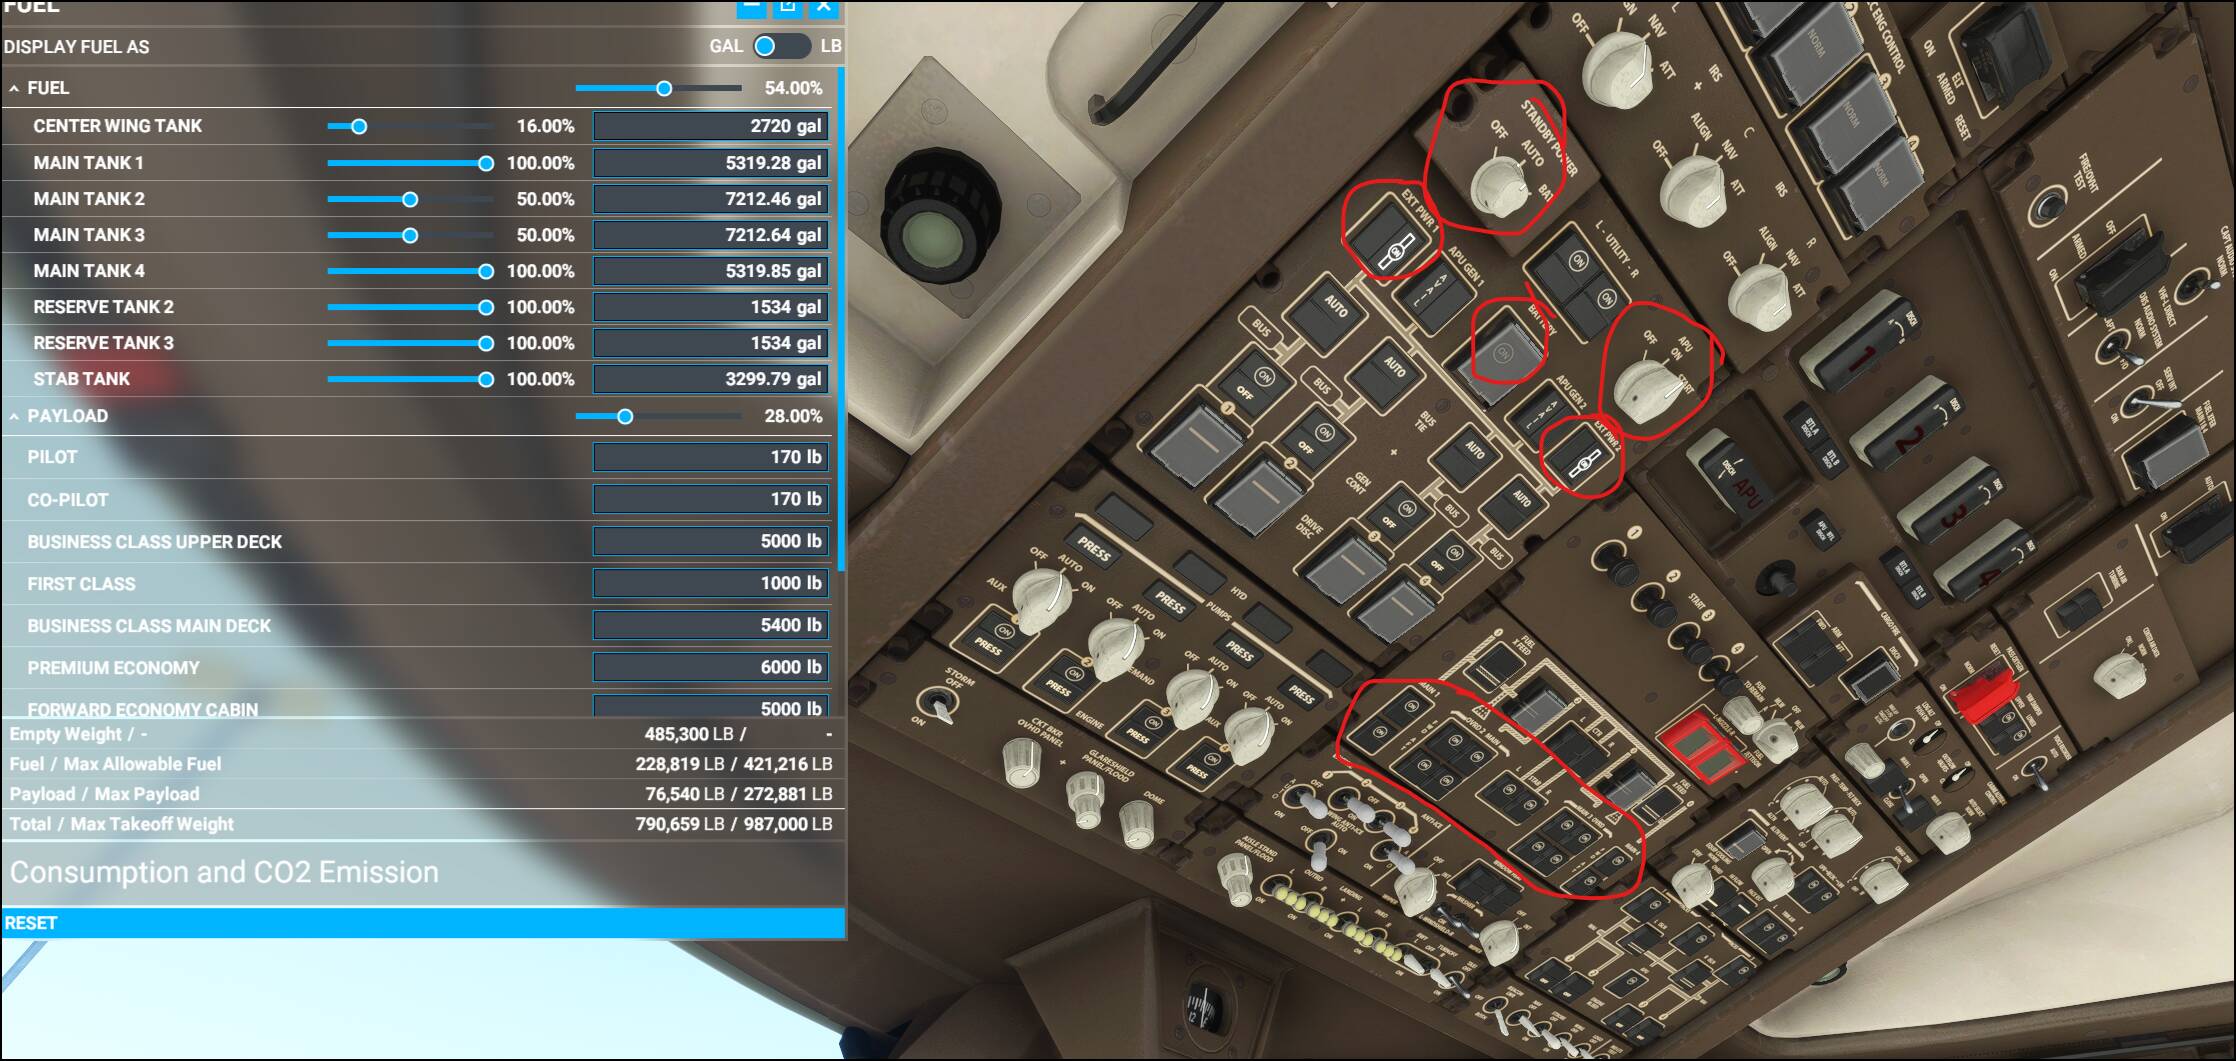This screenshot has width=2236, height=1061.
Task: Select the Main Tank 4 row label
Action: (x=89, y=271)
